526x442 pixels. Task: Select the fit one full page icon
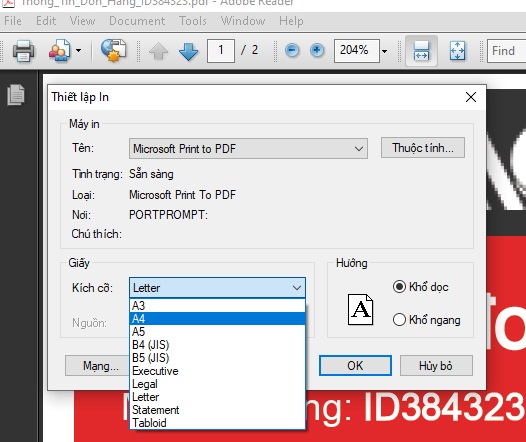[457, 51]
